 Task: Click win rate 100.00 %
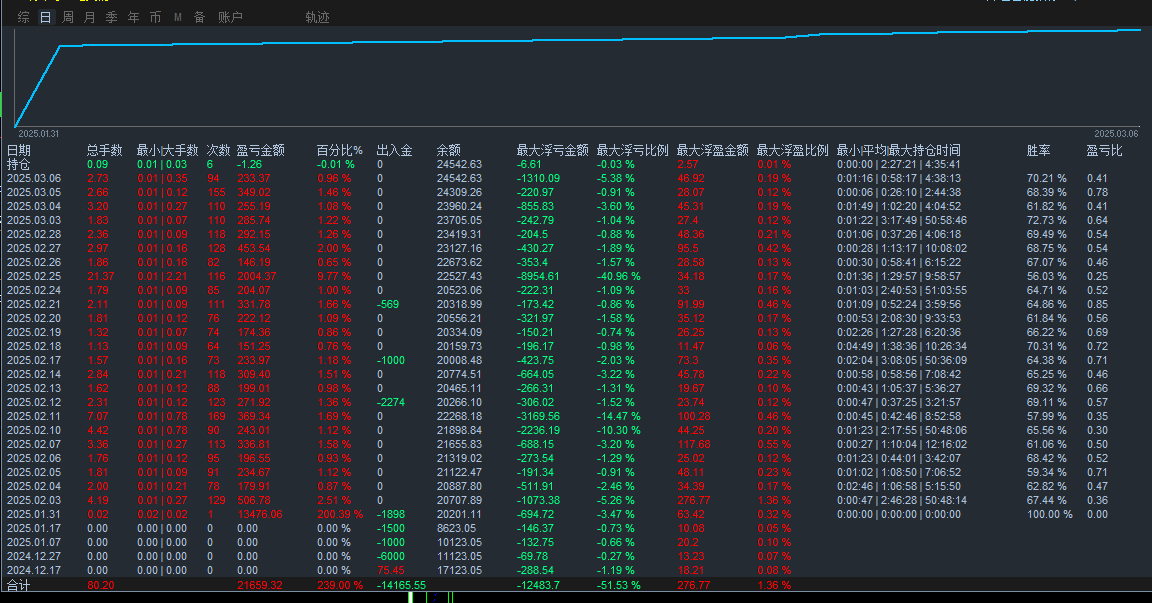pos(1049,514)
